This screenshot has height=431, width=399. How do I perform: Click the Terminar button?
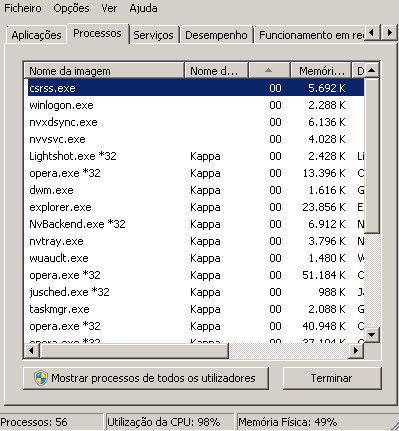point(332,378)
